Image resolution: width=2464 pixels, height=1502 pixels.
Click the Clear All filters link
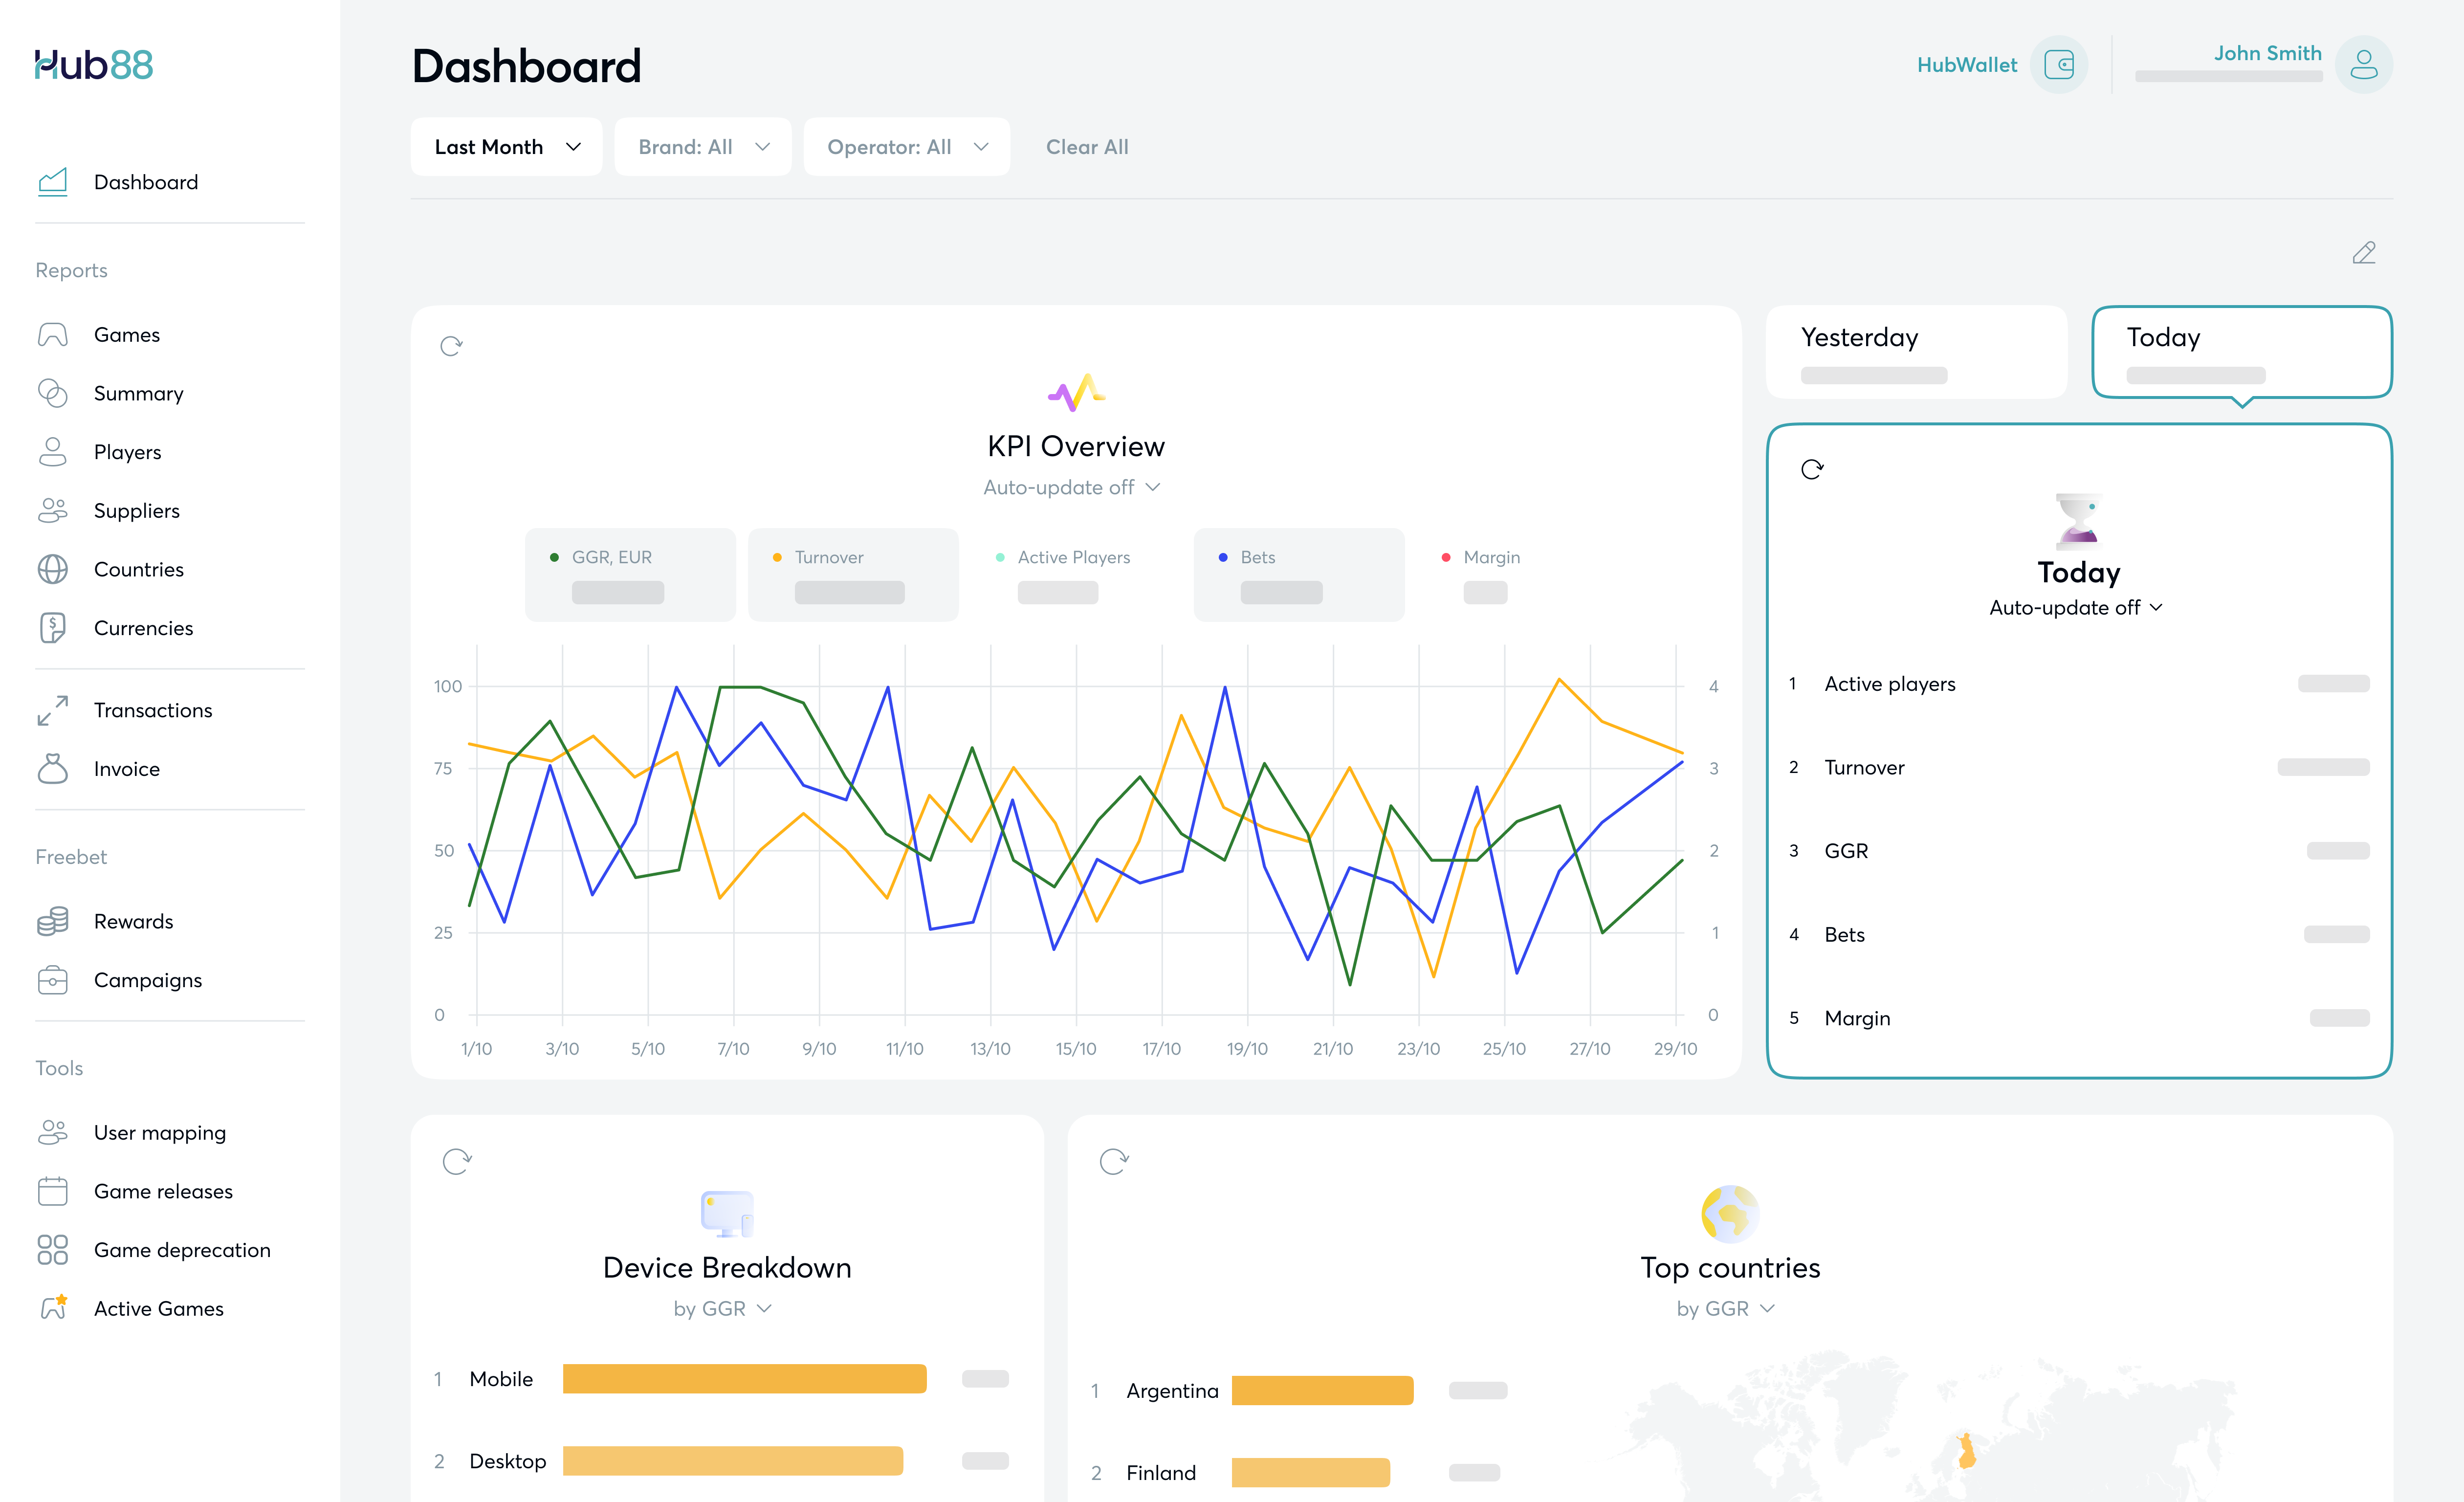coord(1087,147)
